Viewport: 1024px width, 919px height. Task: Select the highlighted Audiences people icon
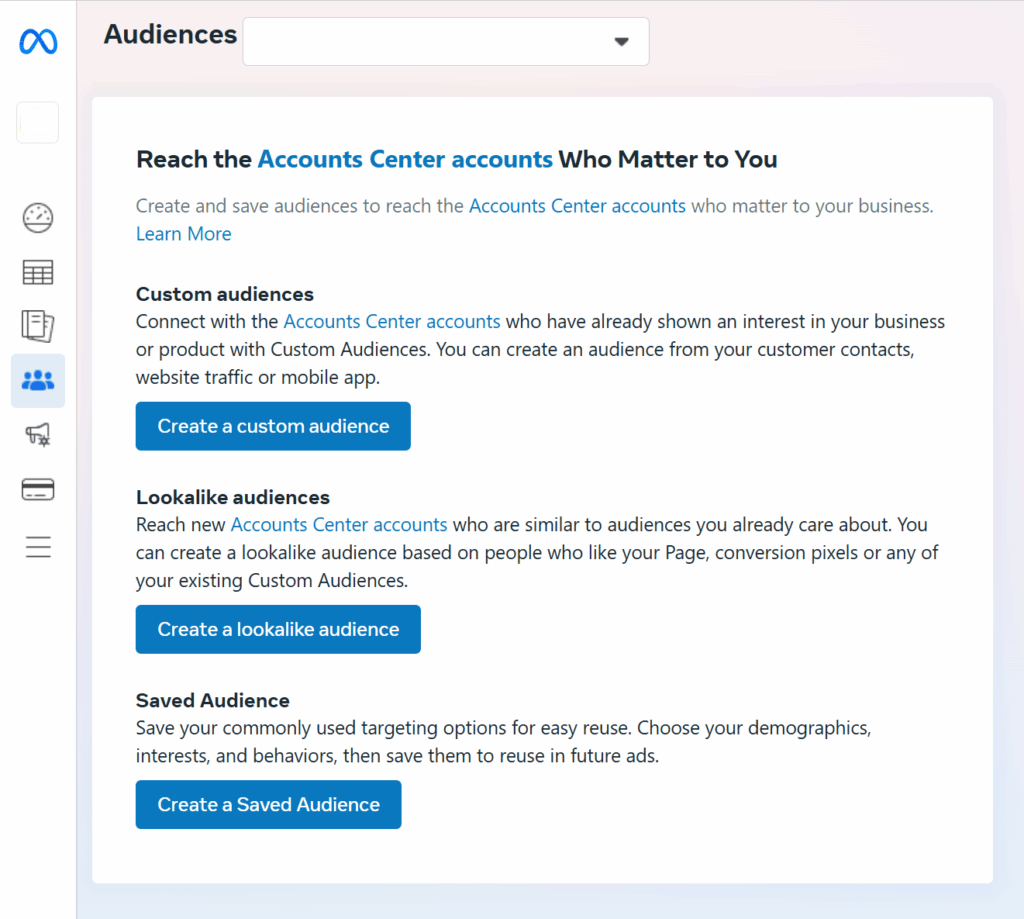(37, 380)
